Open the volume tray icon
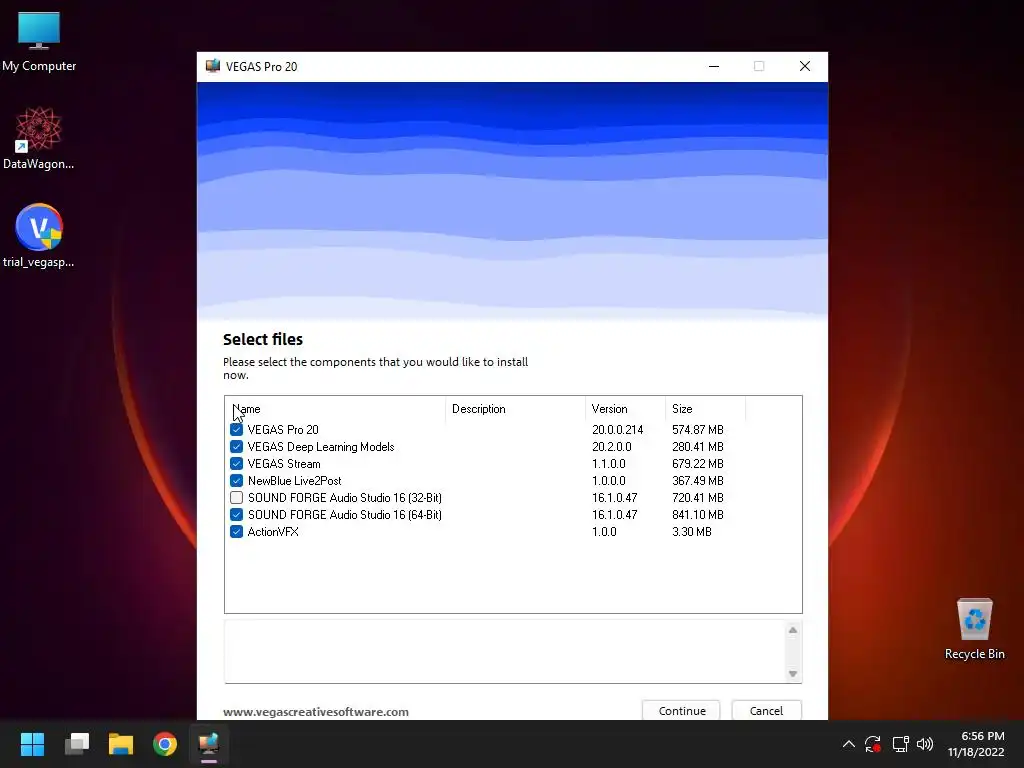 point(925,744)
